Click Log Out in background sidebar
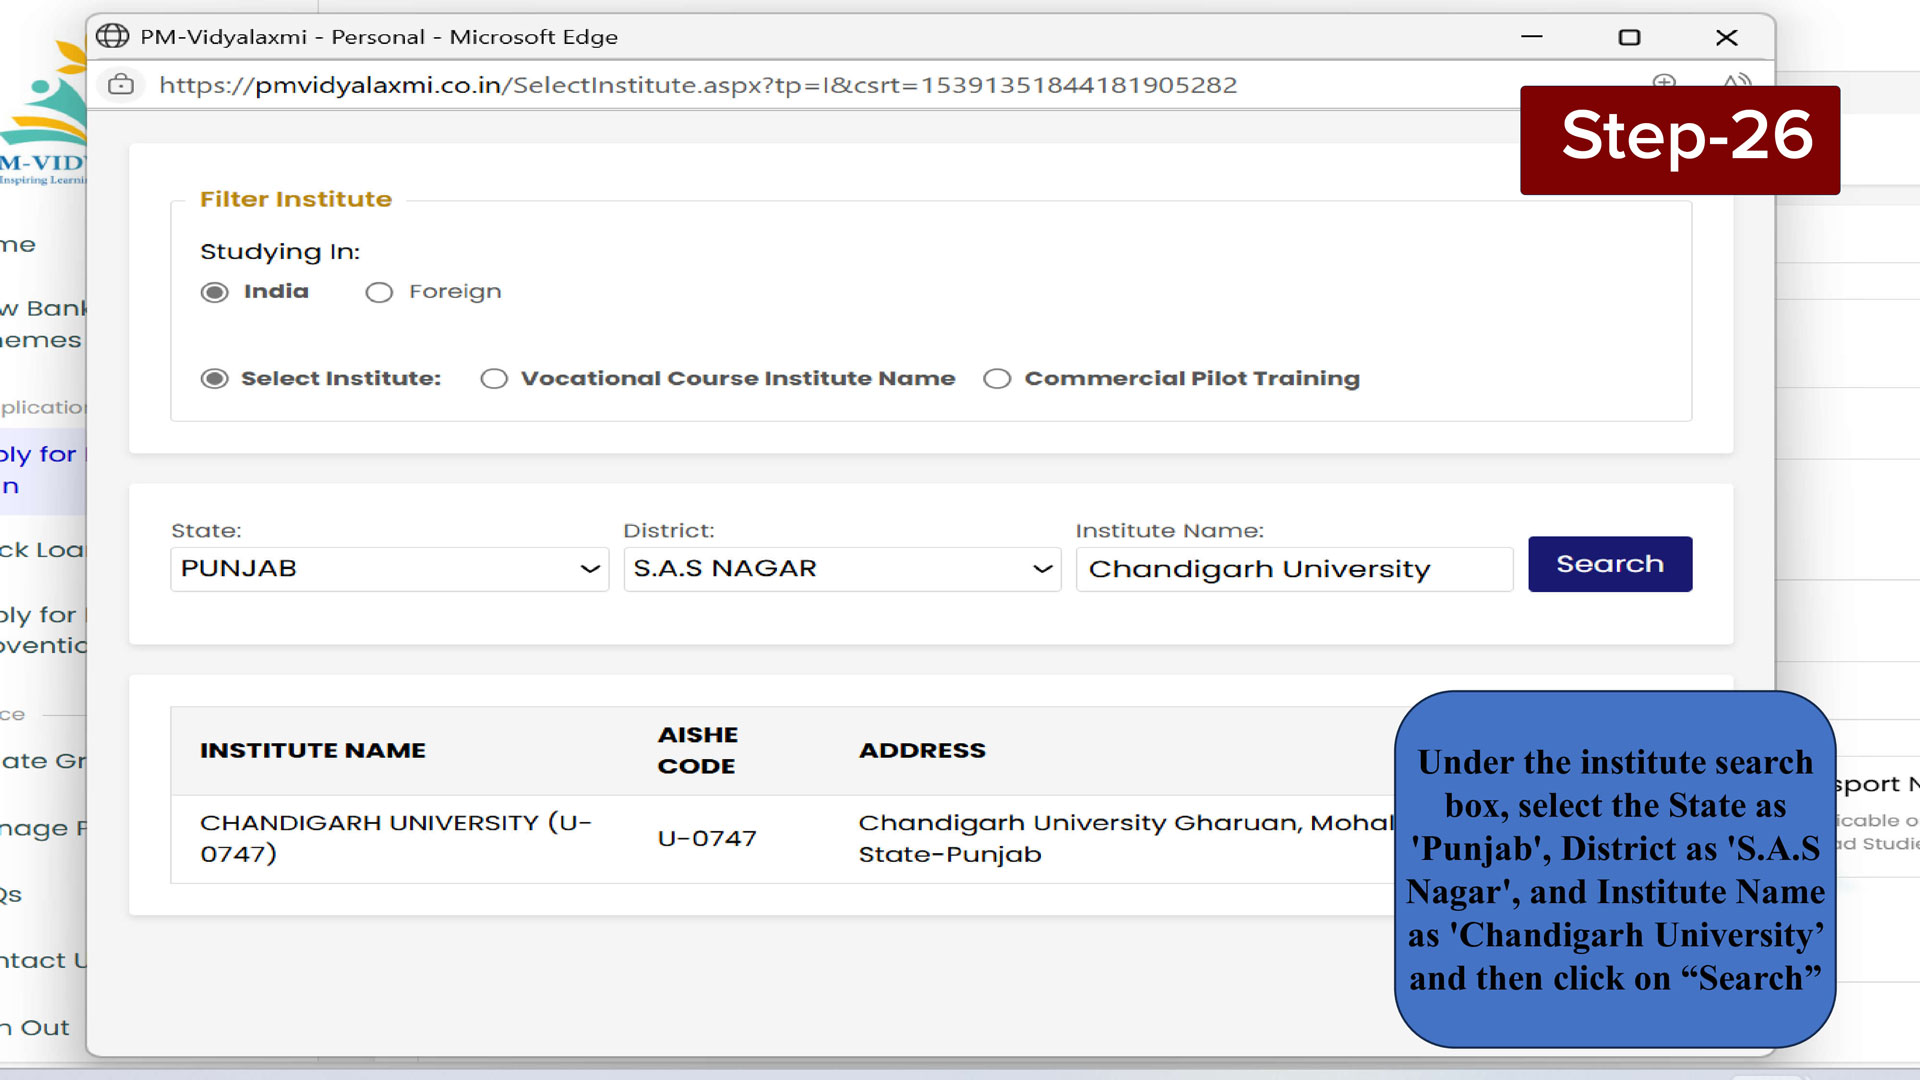Image resolution: width=1920 pixels, height=1080 pixels. 35,1028
